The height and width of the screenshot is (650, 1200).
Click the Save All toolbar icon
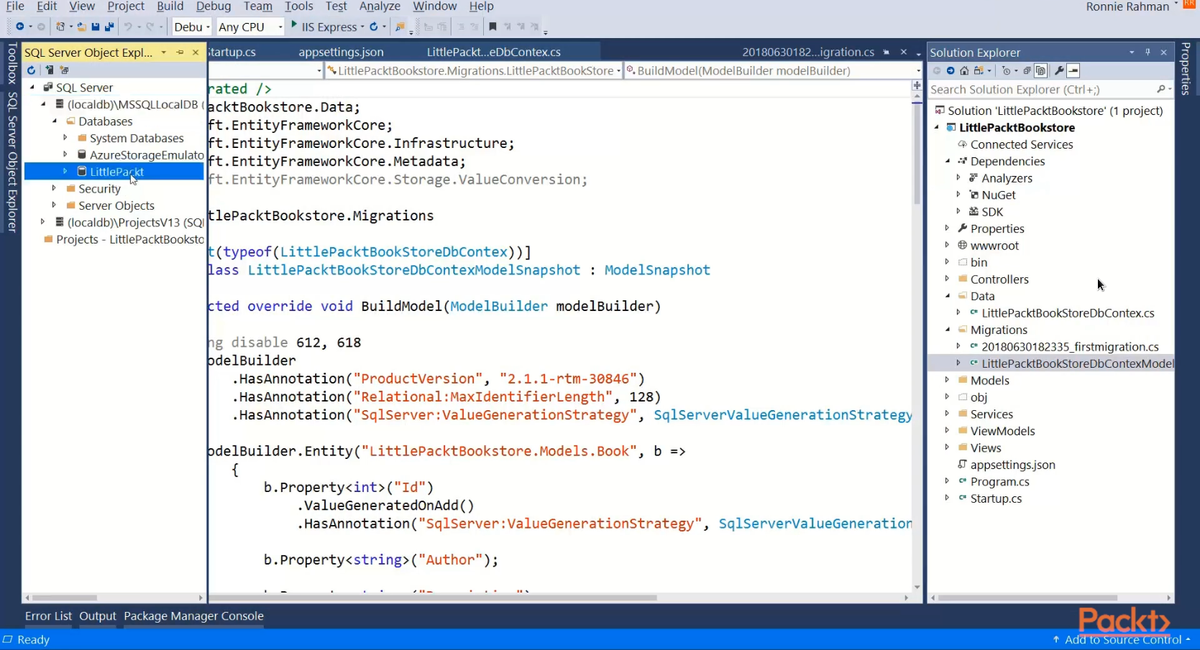pos(109,26)
